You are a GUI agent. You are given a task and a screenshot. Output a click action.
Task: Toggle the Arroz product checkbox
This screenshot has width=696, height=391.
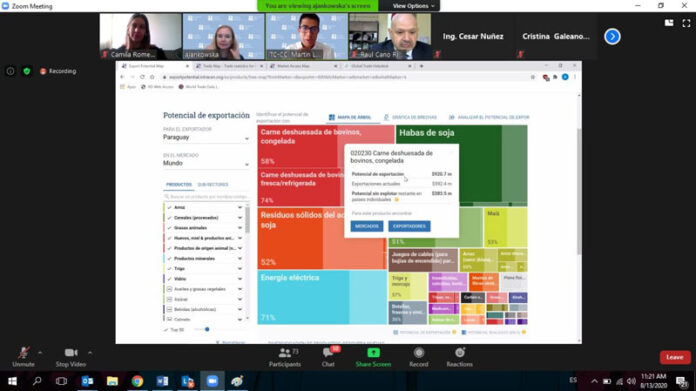point(169,207)
